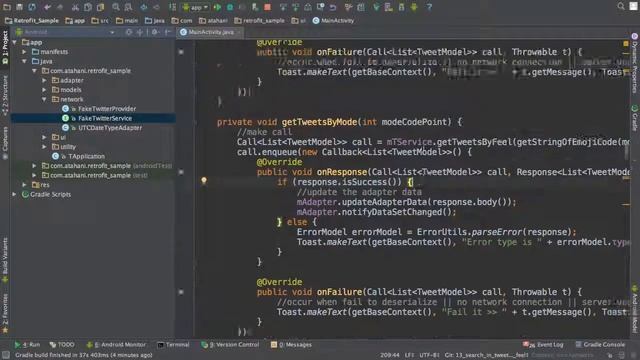Click the Scroll from Source icon
The width and height of the screenshot is (640, 360).
pyautogui.click(x=129, y=32)
